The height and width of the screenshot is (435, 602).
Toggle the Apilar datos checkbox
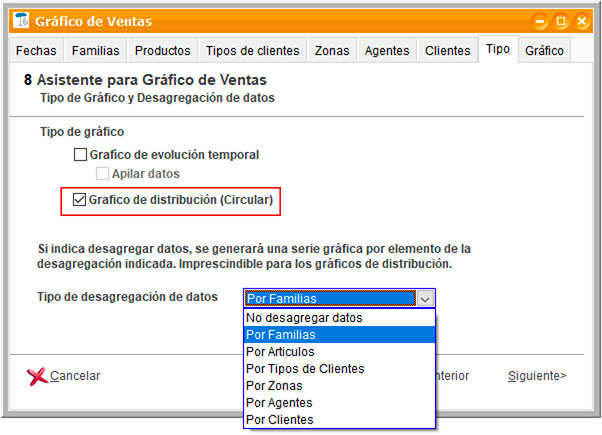click(x=102, y=174)
